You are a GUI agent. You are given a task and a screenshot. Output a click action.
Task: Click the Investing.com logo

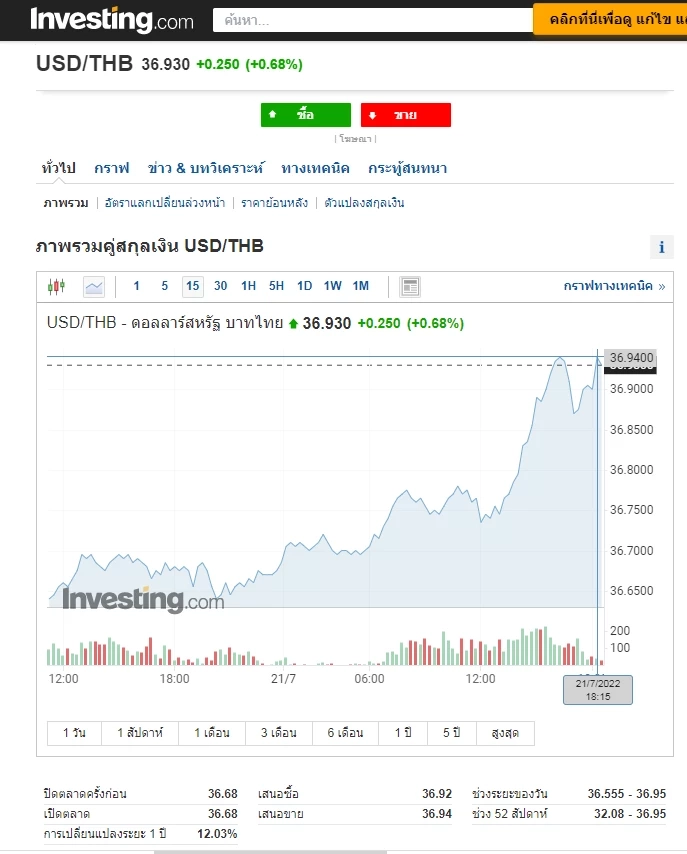click(x=112, y=20)
